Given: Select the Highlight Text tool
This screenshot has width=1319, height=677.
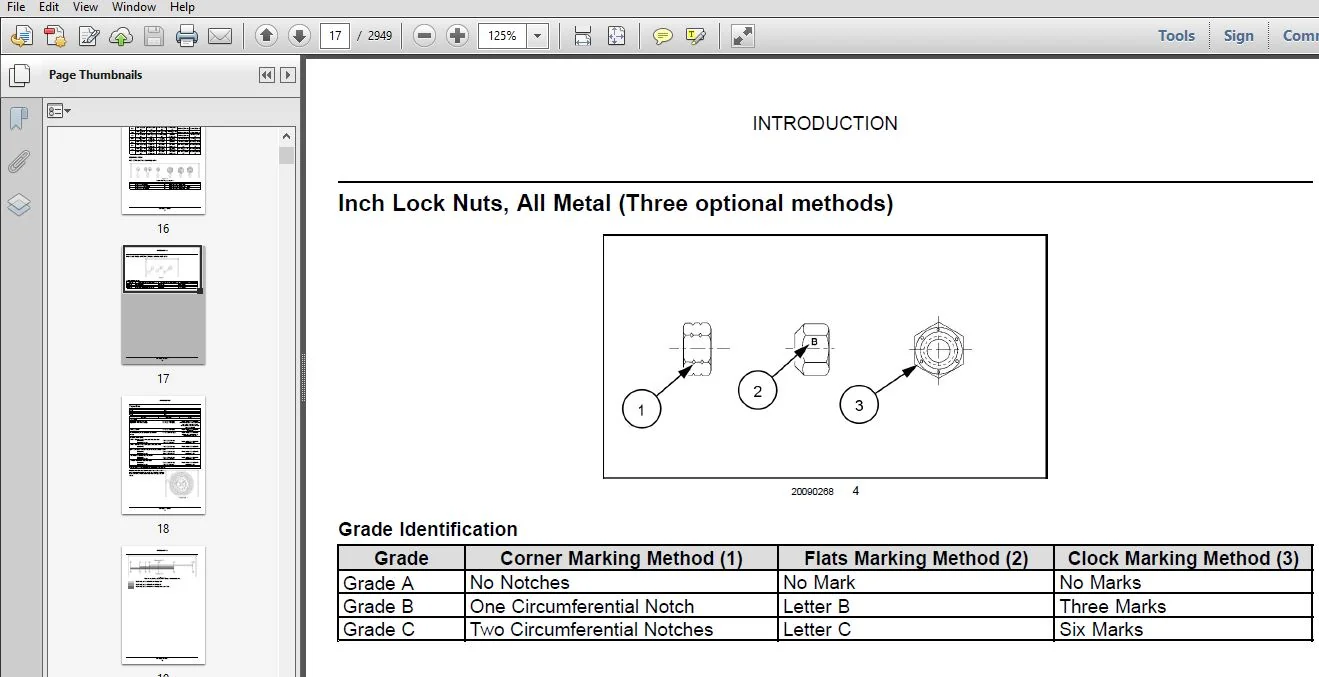Looking at the screenshot, I should tap(696, 36).
